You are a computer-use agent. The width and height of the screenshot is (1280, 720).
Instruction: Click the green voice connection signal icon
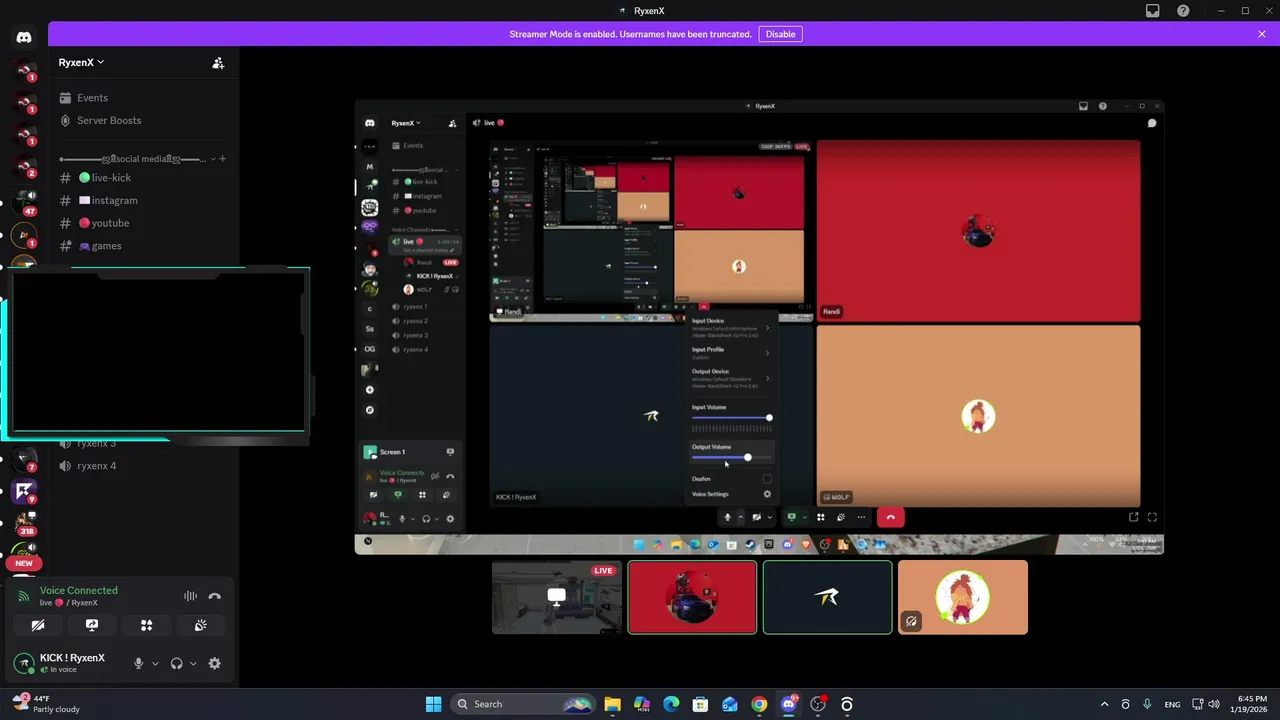click(x=24, y=596)
